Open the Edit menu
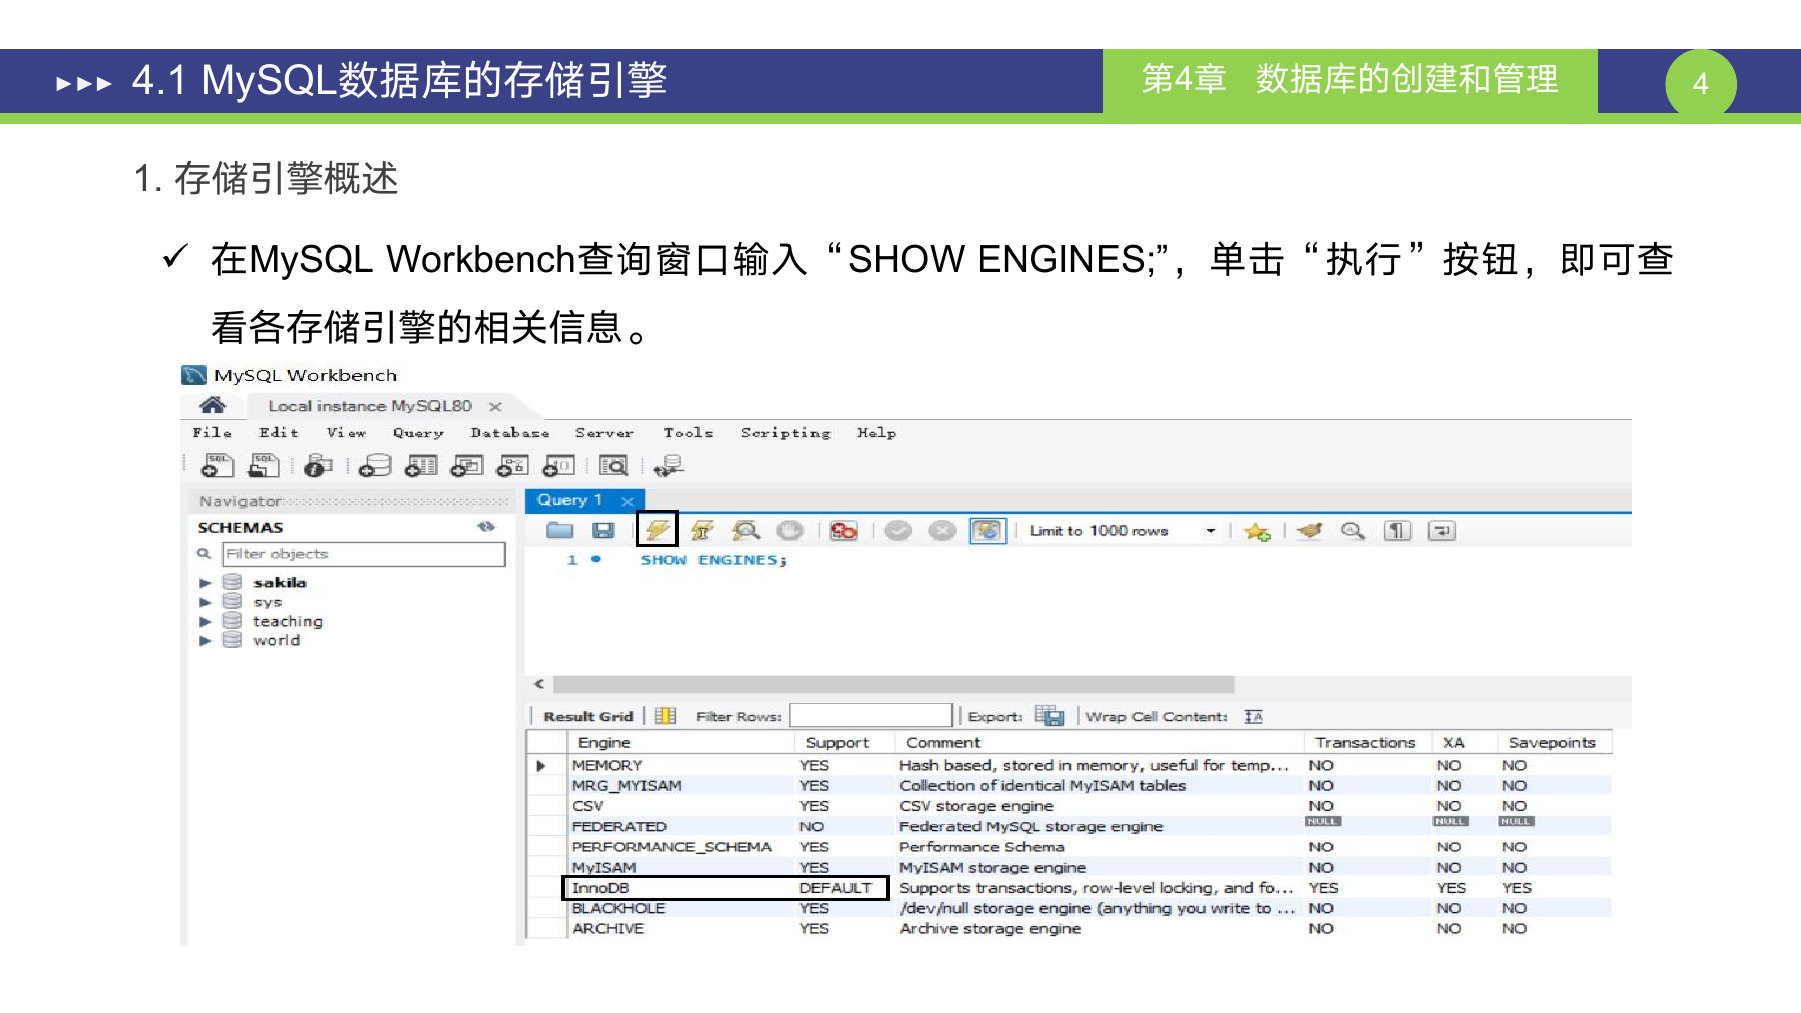The width and height of the screenshot is (1801, 1013). coord(279,432)
